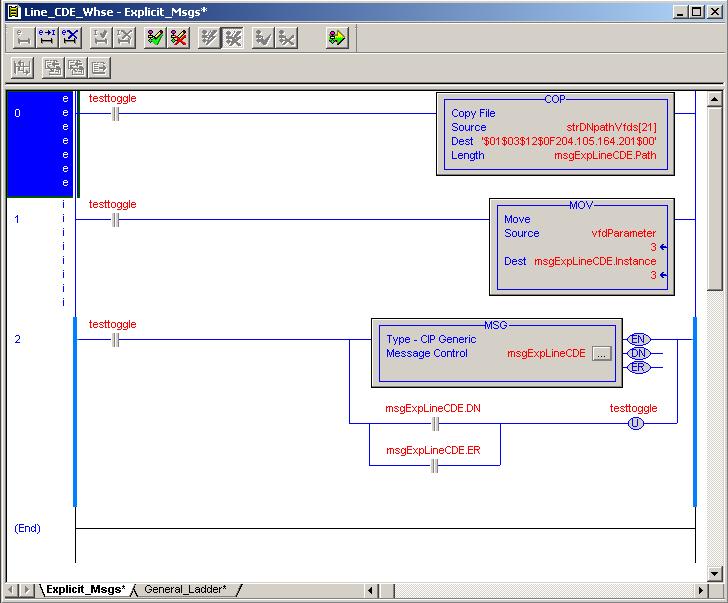This screenshot has height=603, width=728.
Task: Select the msgExpLineCDE.DN contact
Action: point(435,423)
